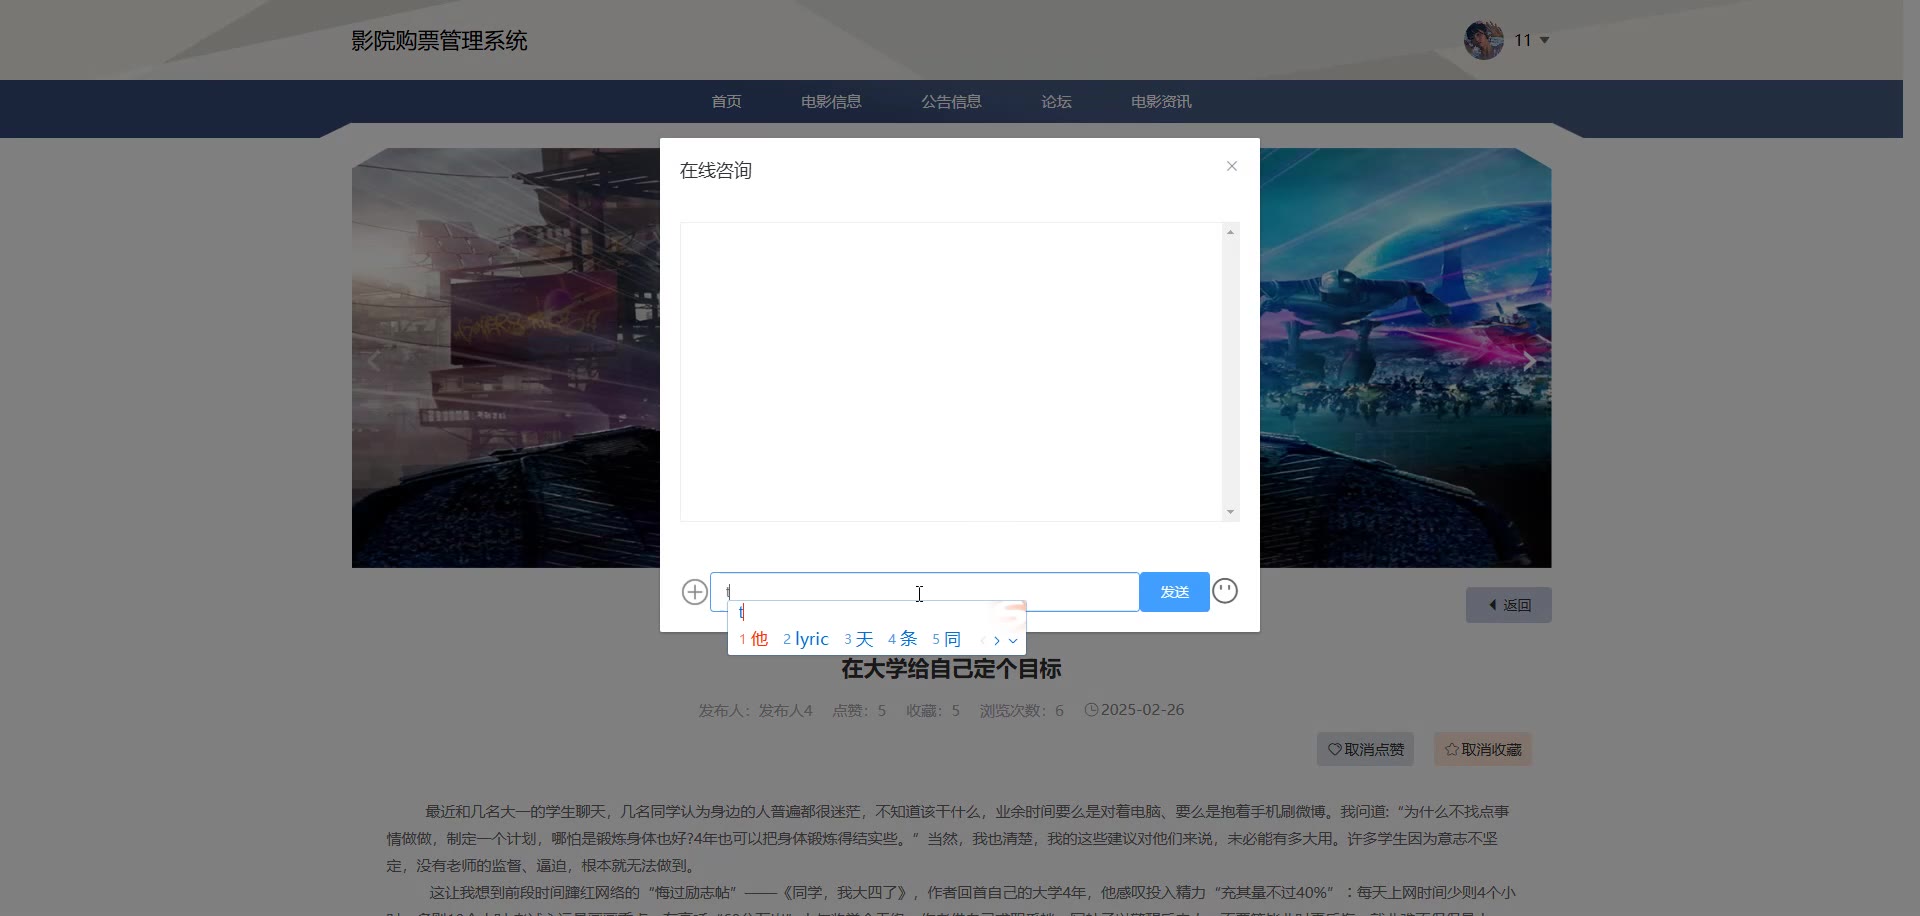Select IME candidate 同
Image resolution: width=1920 pixels, height=916 pixels.
tap(947, 639)
